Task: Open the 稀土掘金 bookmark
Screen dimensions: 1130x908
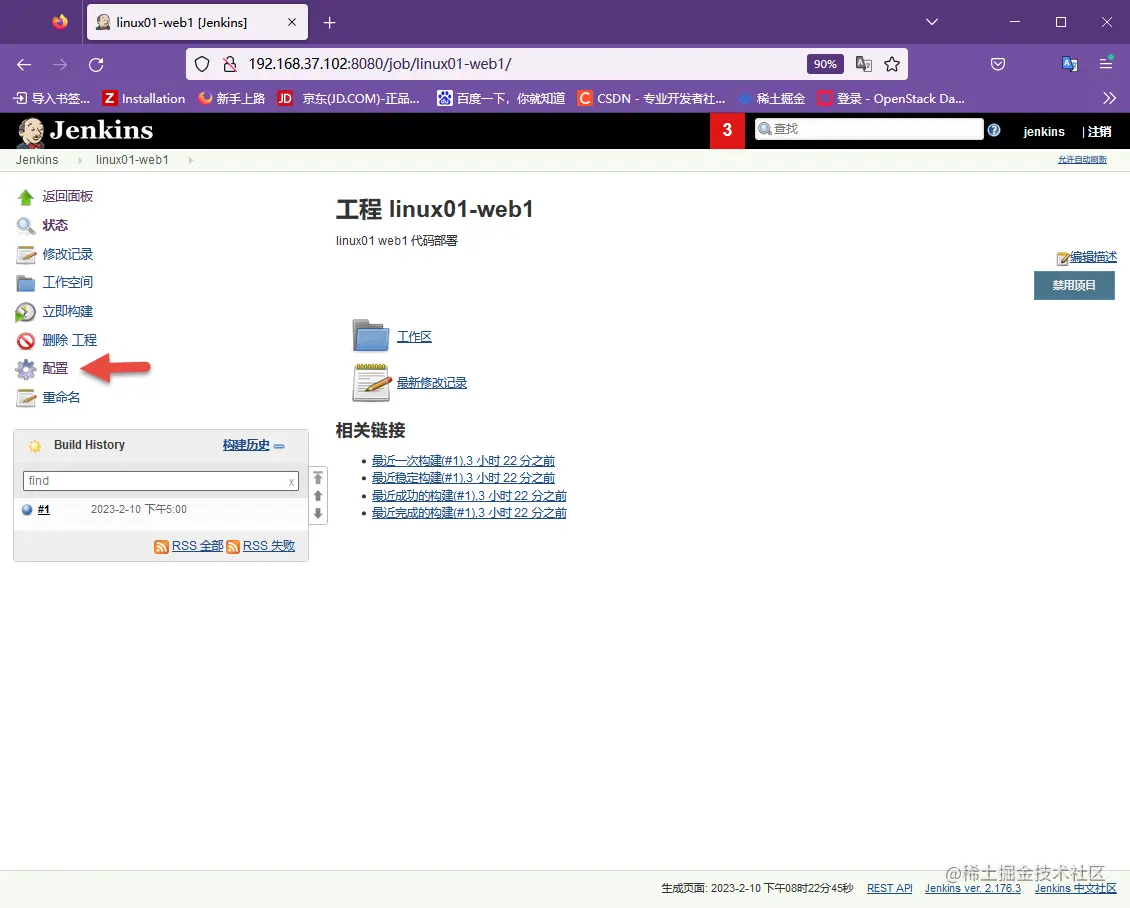Action: click(x=772, y=98)
